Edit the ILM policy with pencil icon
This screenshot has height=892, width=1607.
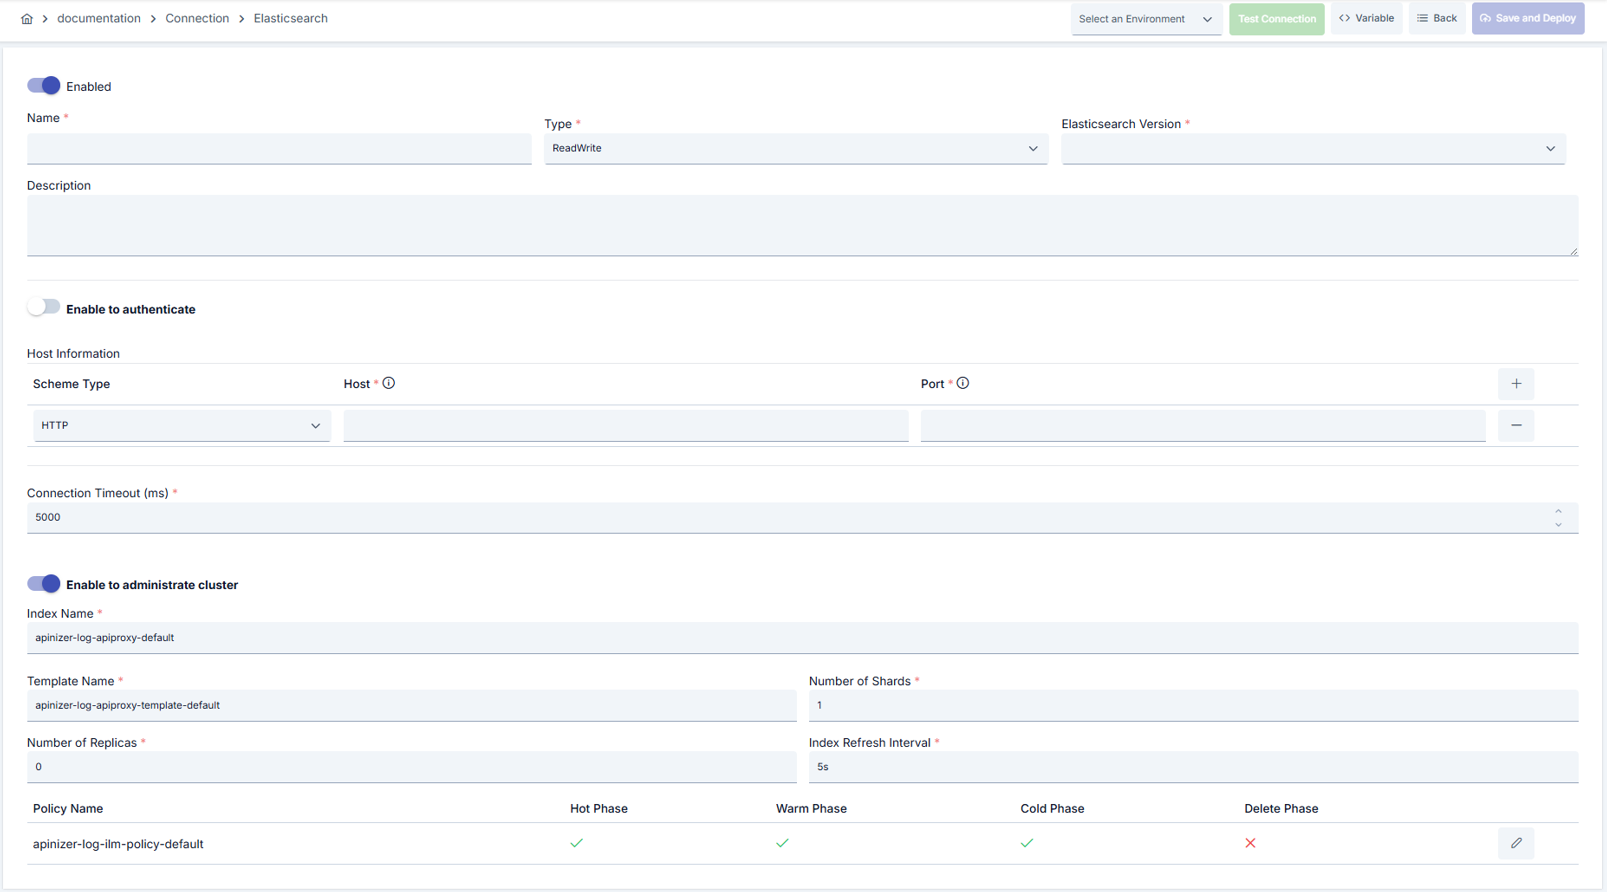pyautogui.click(x=1516, y=843)
